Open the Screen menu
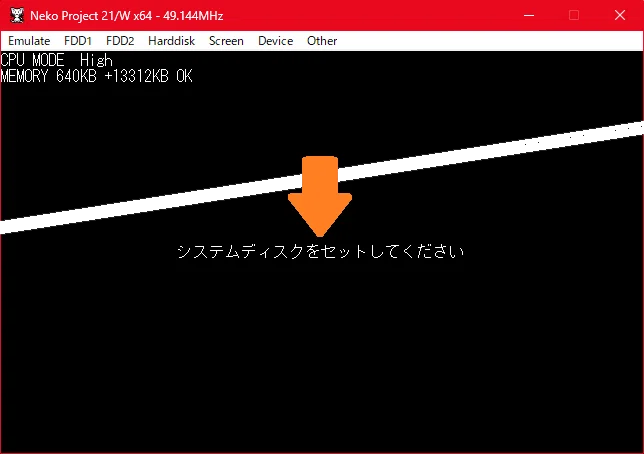This screenshot has height=454, width=644. (226, 41)
